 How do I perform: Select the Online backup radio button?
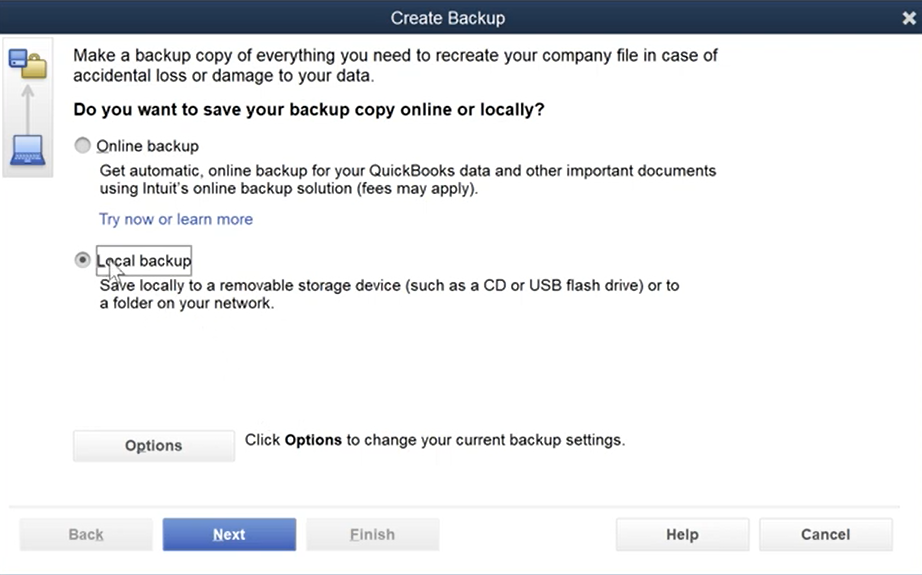(x=82, y=145)
